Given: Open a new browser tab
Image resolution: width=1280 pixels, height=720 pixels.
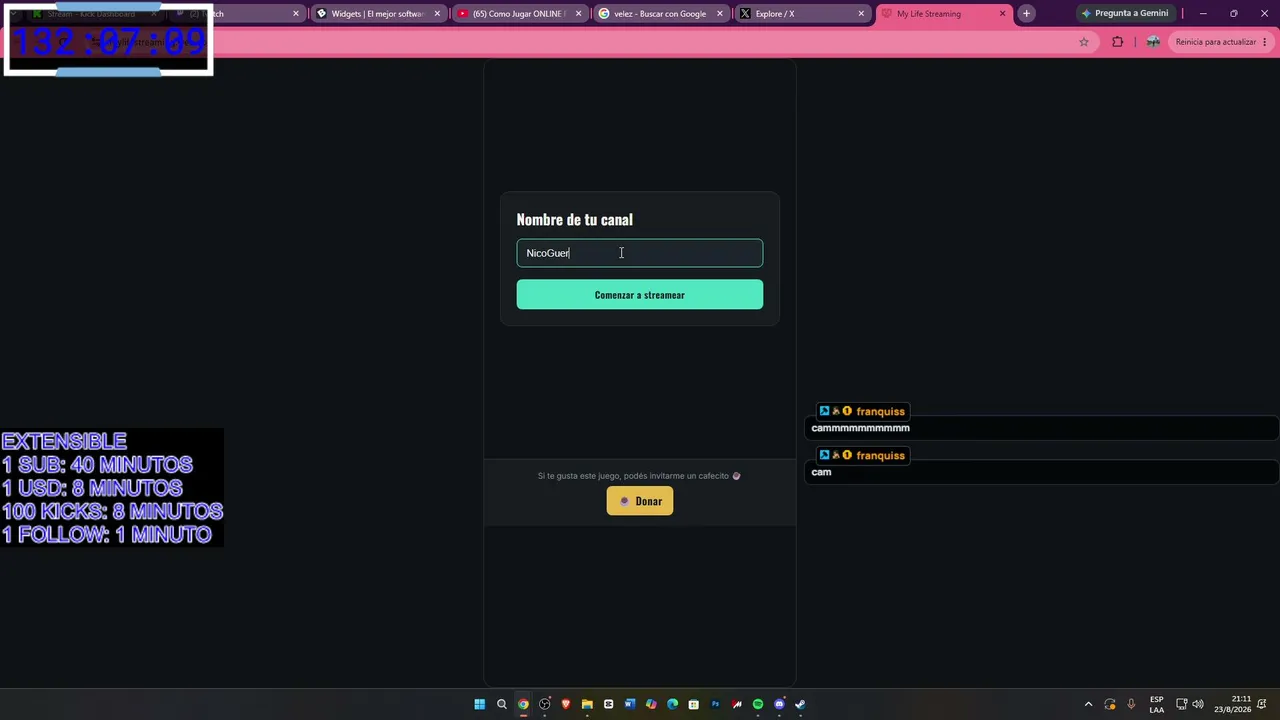Looking at the screenshot, I should [x=1026, y=14].
